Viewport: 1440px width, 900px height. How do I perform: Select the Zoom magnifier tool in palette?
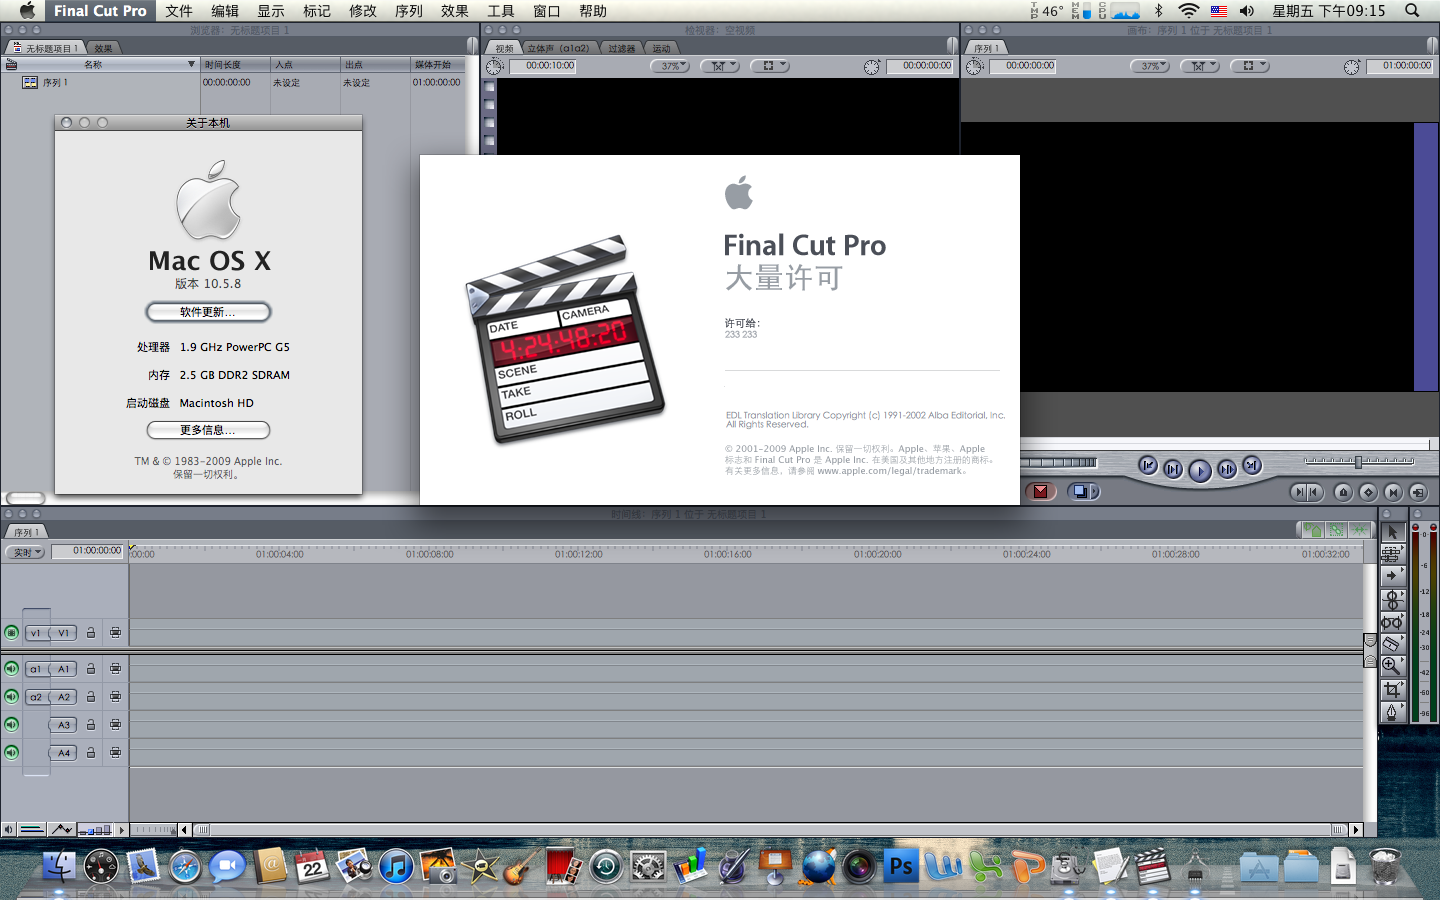1392,666
